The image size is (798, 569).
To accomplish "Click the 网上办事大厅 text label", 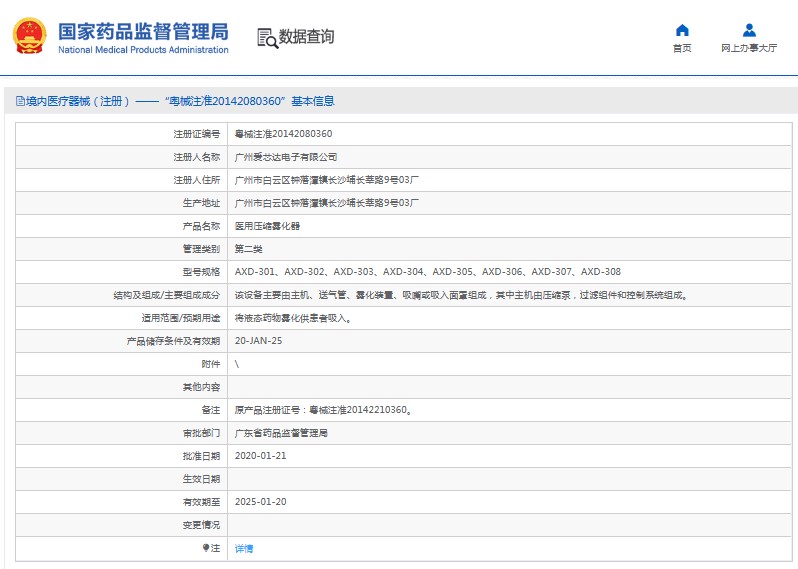I will (x=749, y=48).
